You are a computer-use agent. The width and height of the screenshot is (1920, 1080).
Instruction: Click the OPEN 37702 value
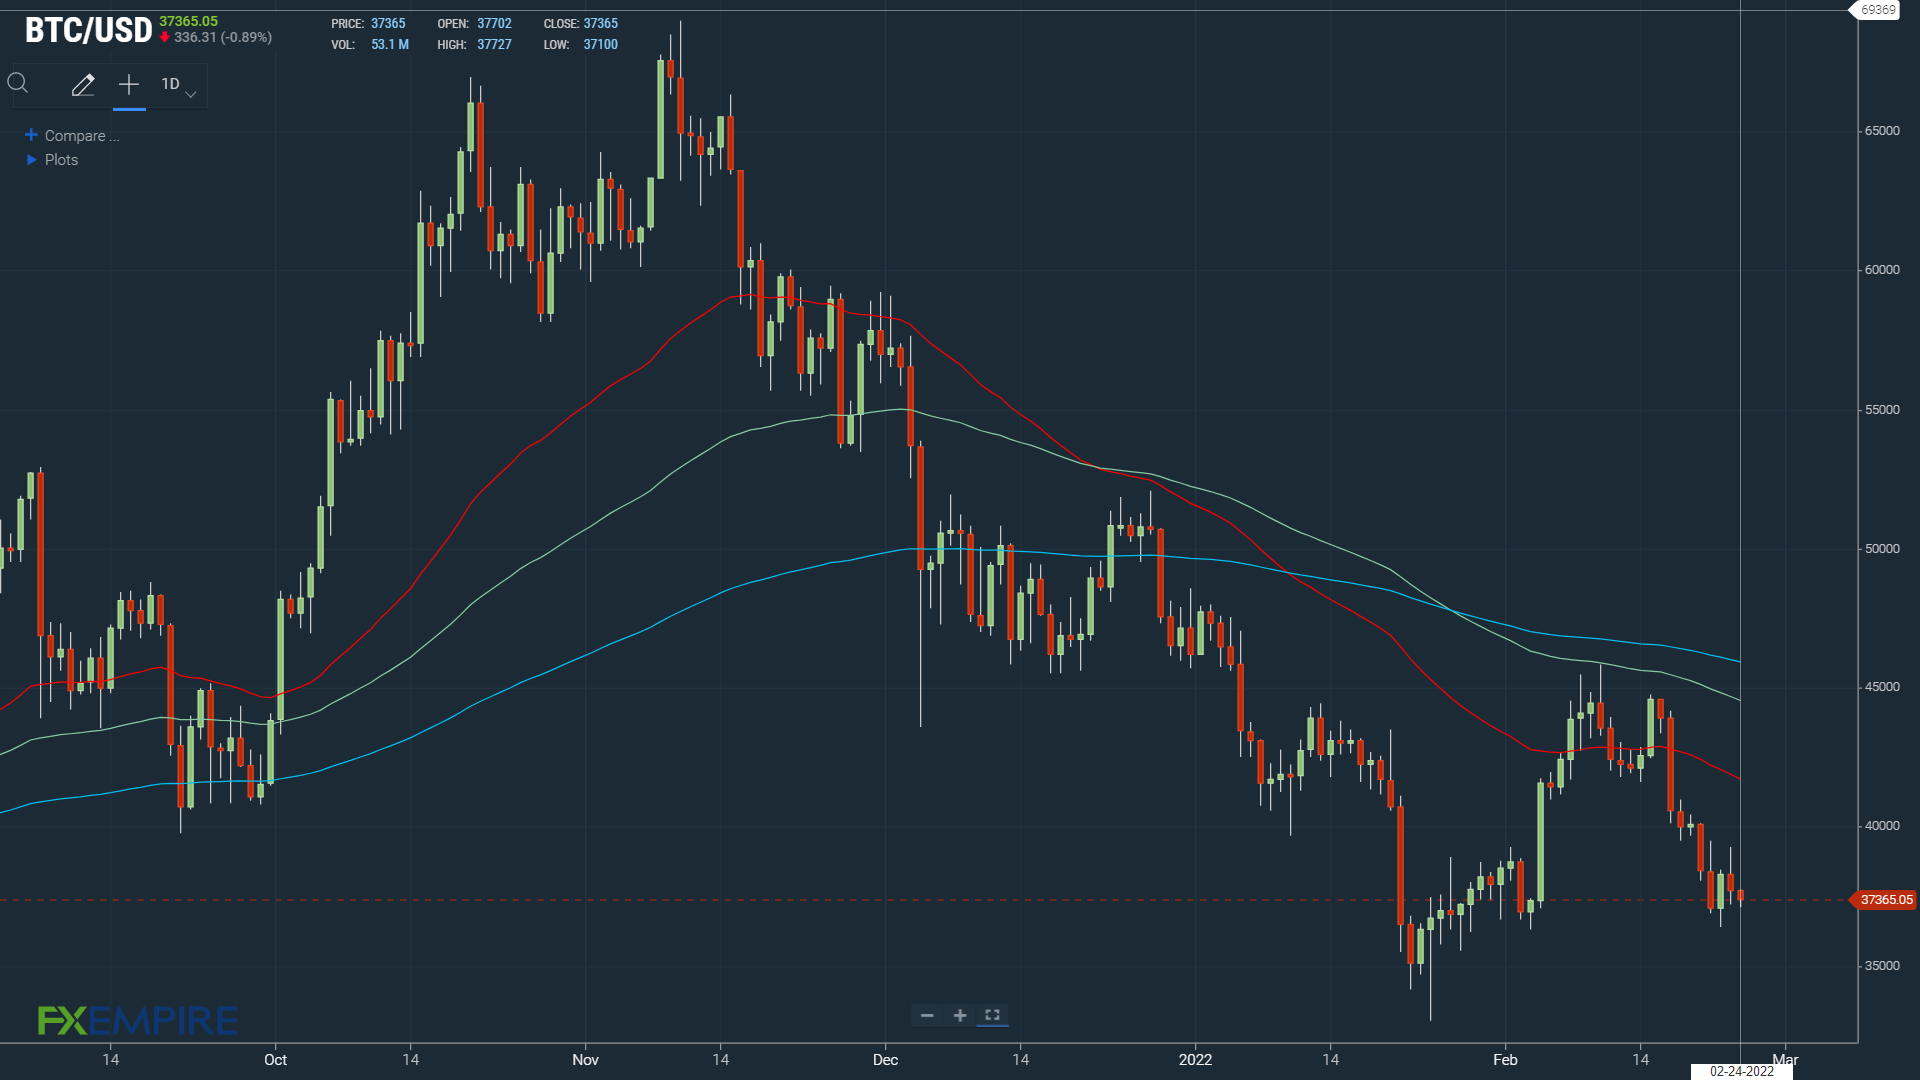(x=494, y=24)
